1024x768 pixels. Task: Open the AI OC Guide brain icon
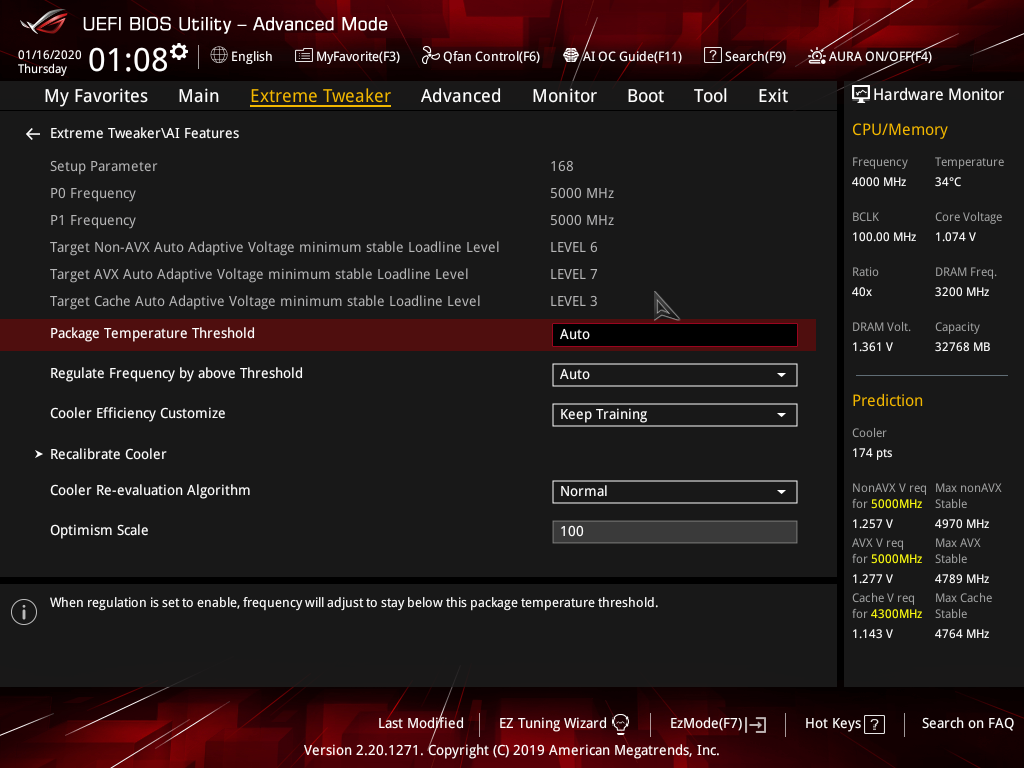point(571,56)
